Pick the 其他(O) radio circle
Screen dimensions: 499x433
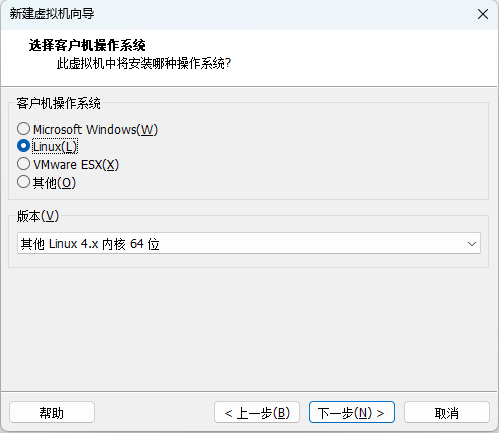(x=23, y=182)
